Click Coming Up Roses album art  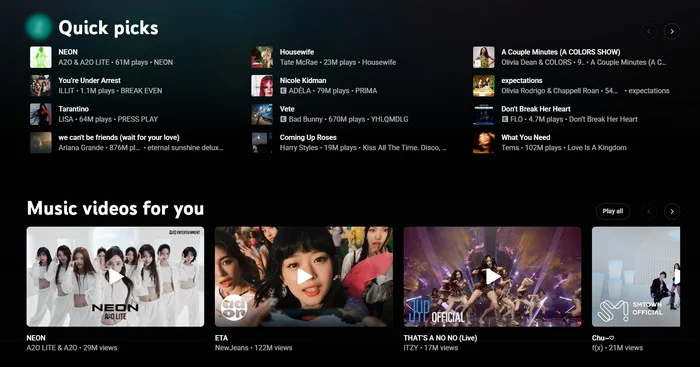[x=262, y=143]
